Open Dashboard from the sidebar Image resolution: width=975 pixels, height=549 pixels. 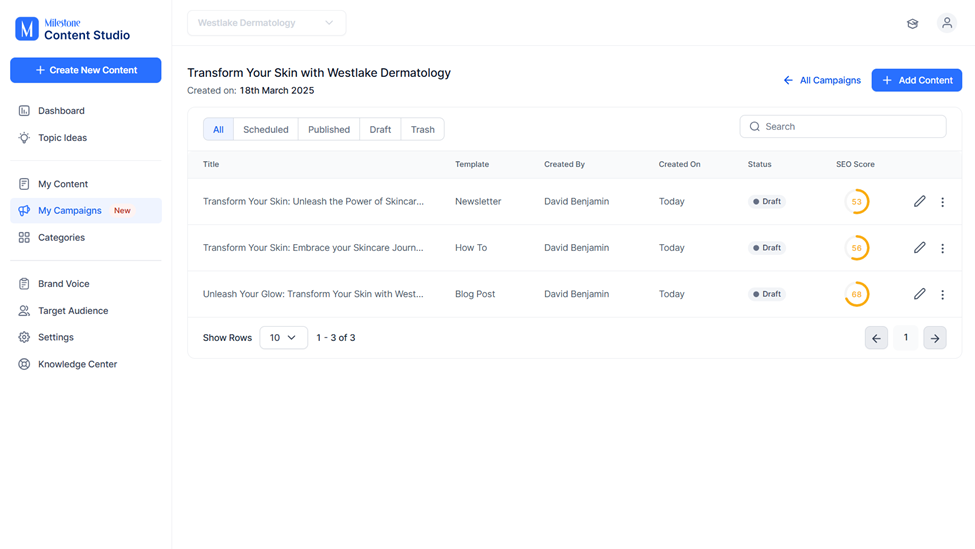[86, 111]
